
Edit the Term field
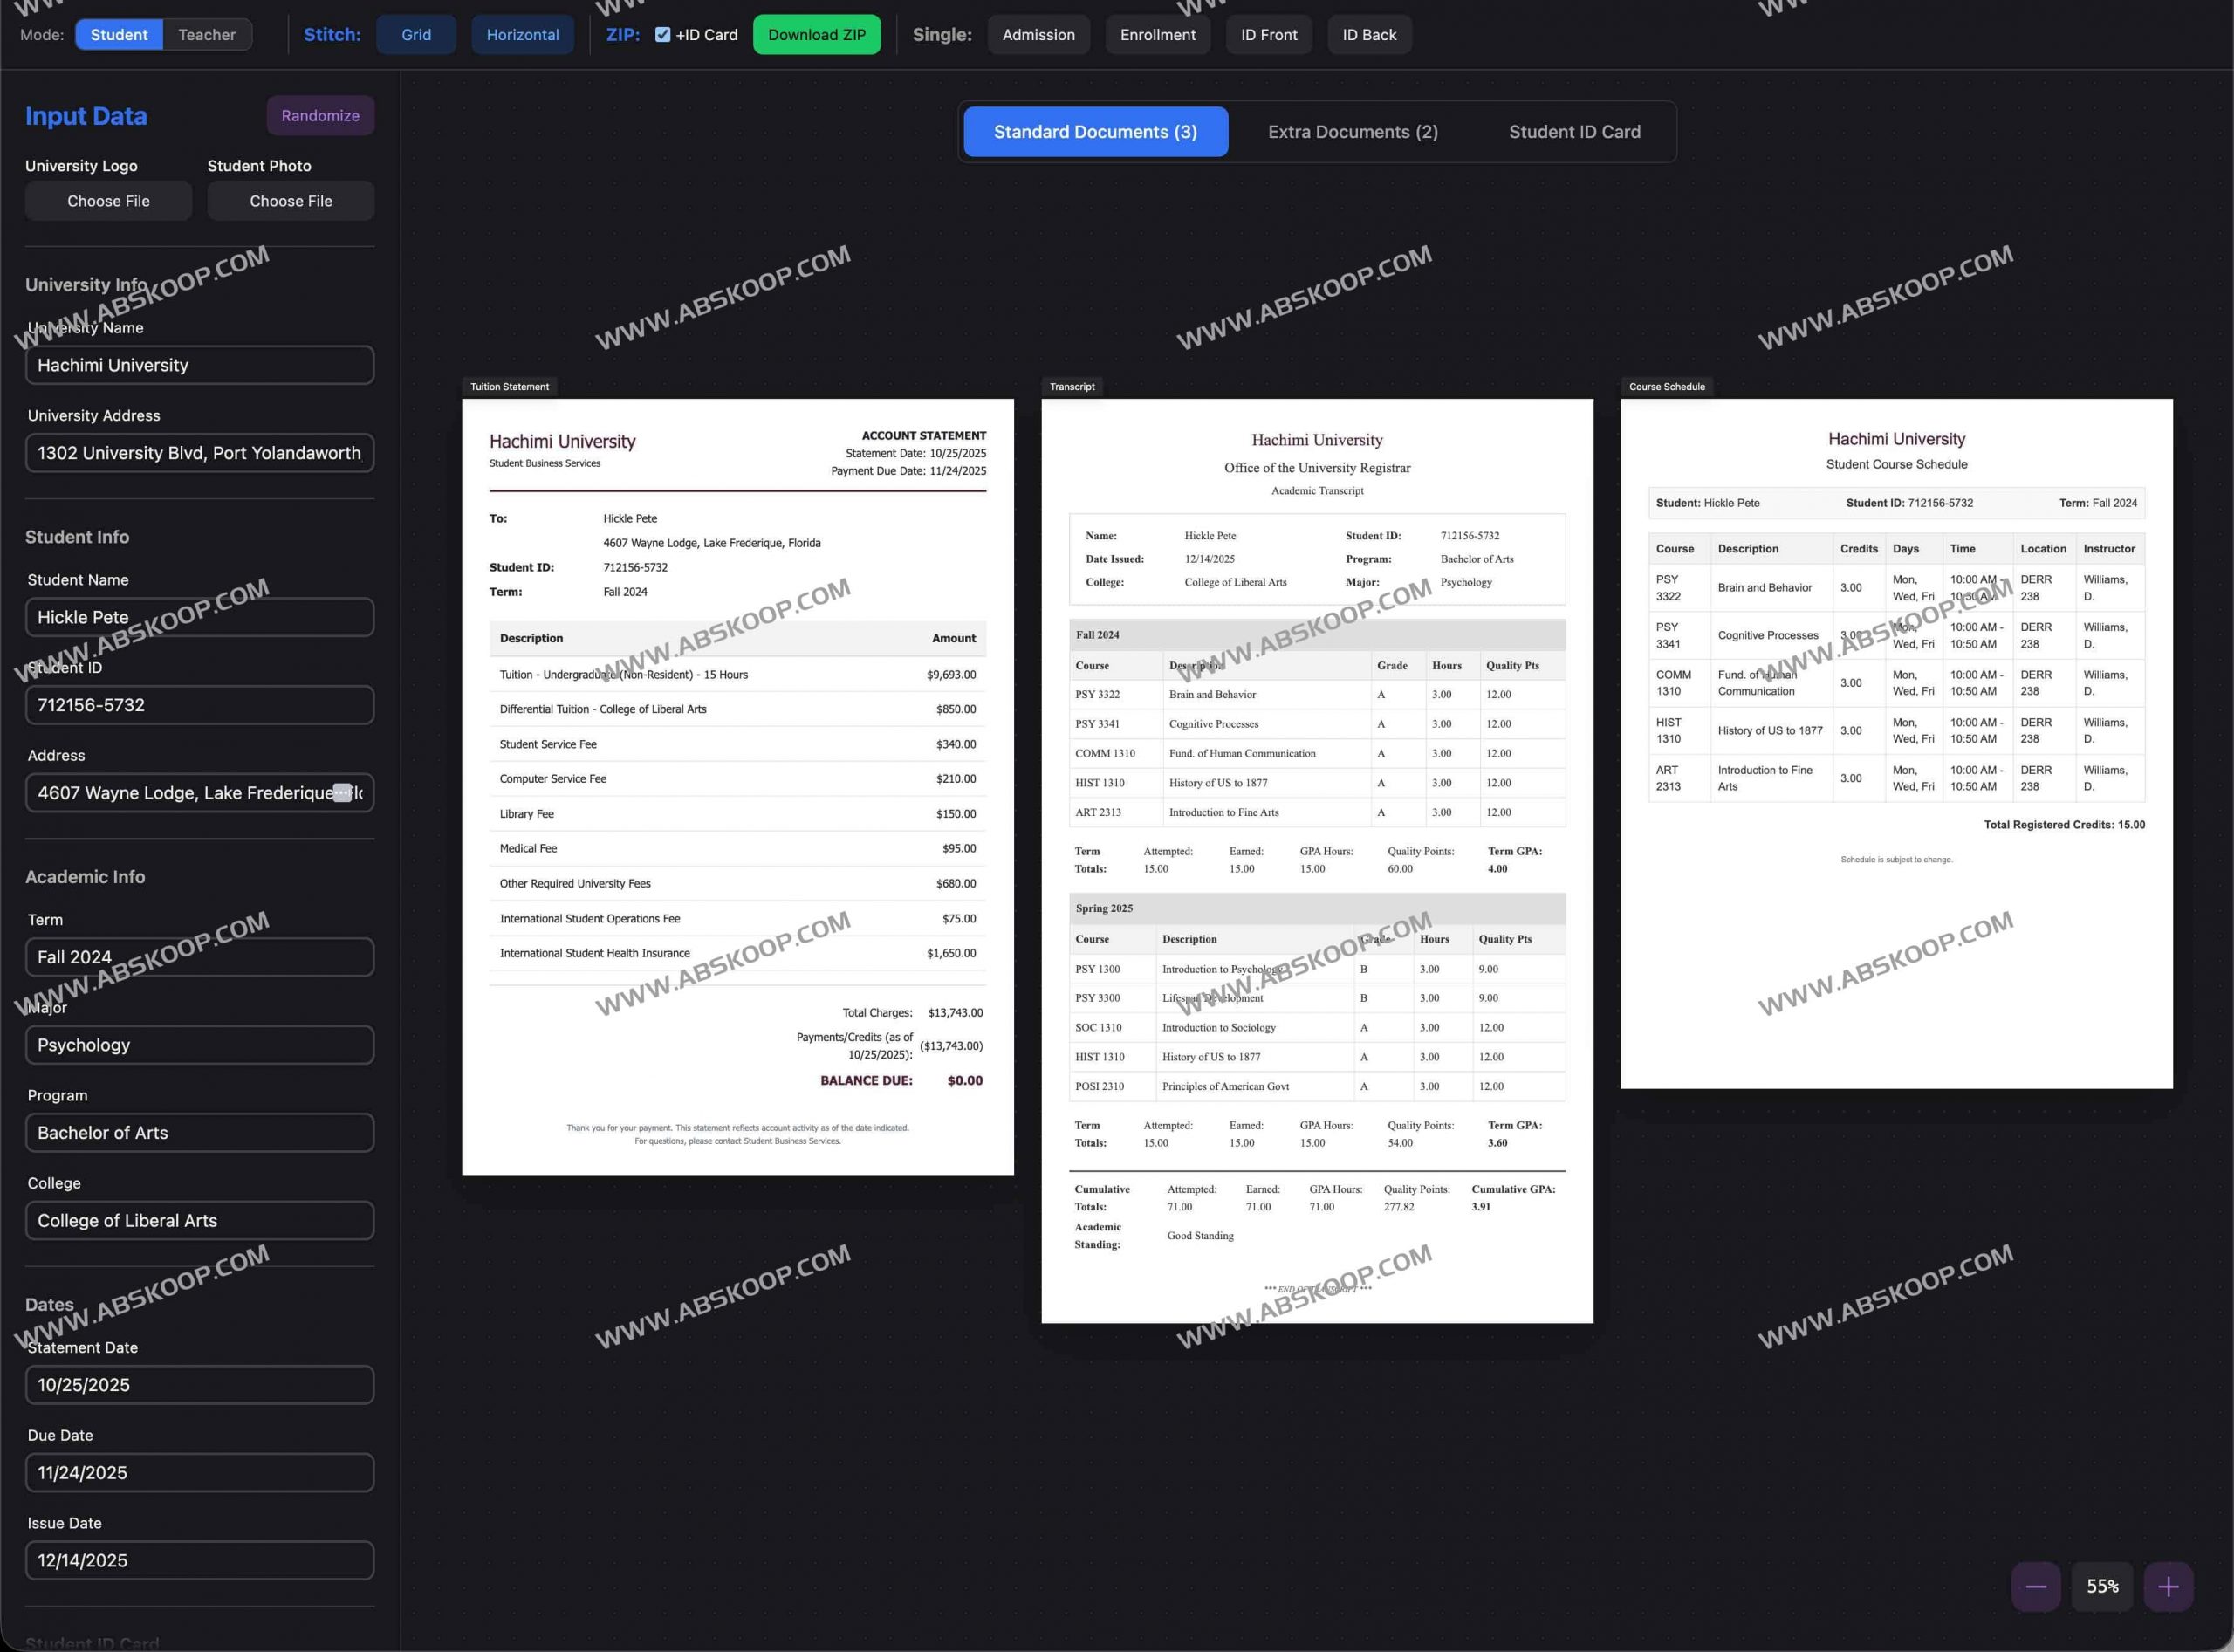click(200, 957)
